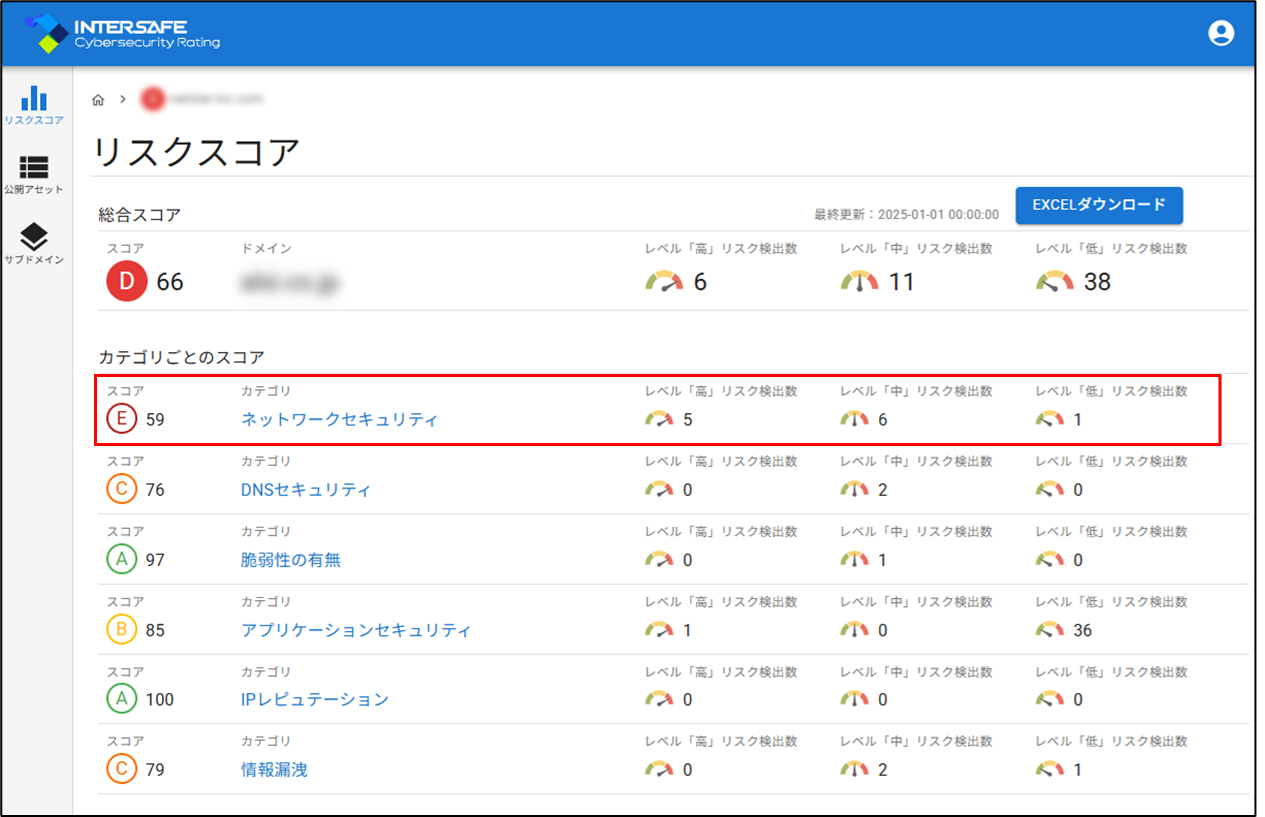Screen dimensions: 1265x817
Task: Open サブドメイン in the sidebar
Action: 34,244
